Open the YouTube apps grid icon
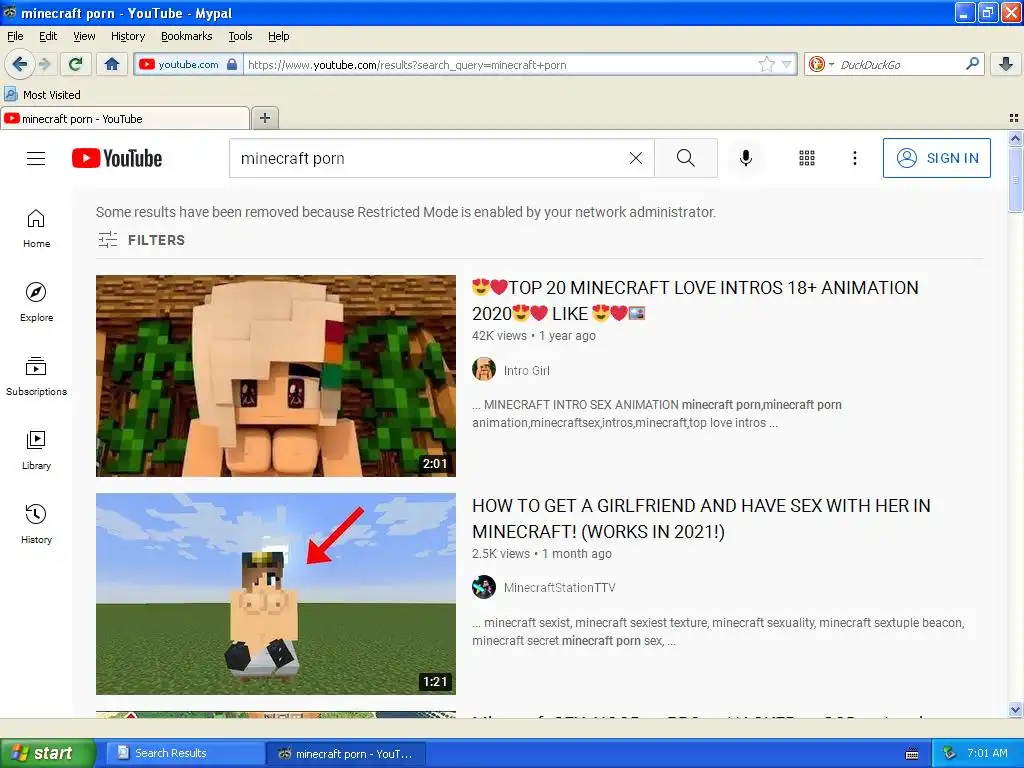Screen dimensions: 1024x768 coord(807,158)
